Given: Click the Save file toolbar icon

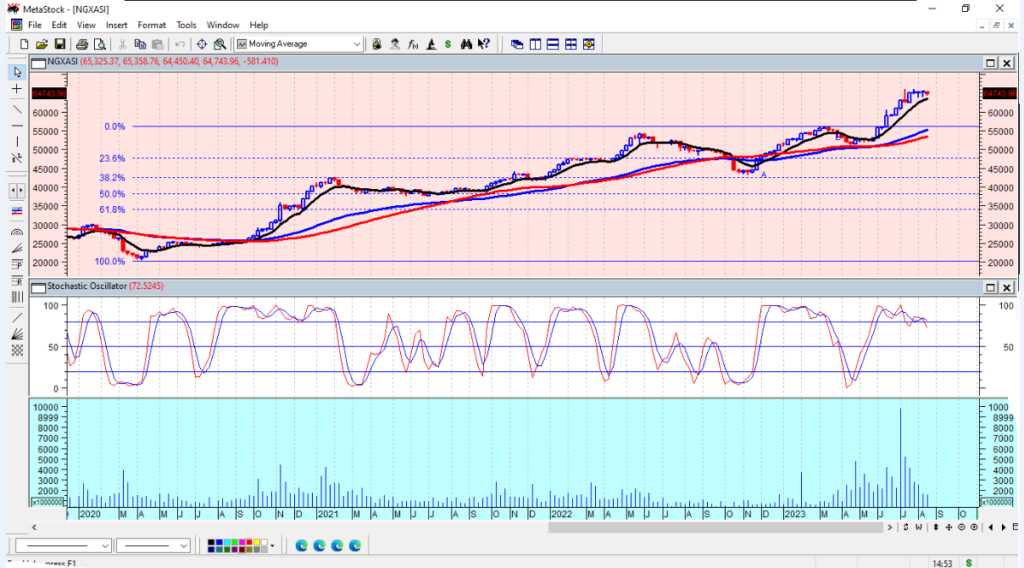Looking at the screenshot, I should (60, 44).
